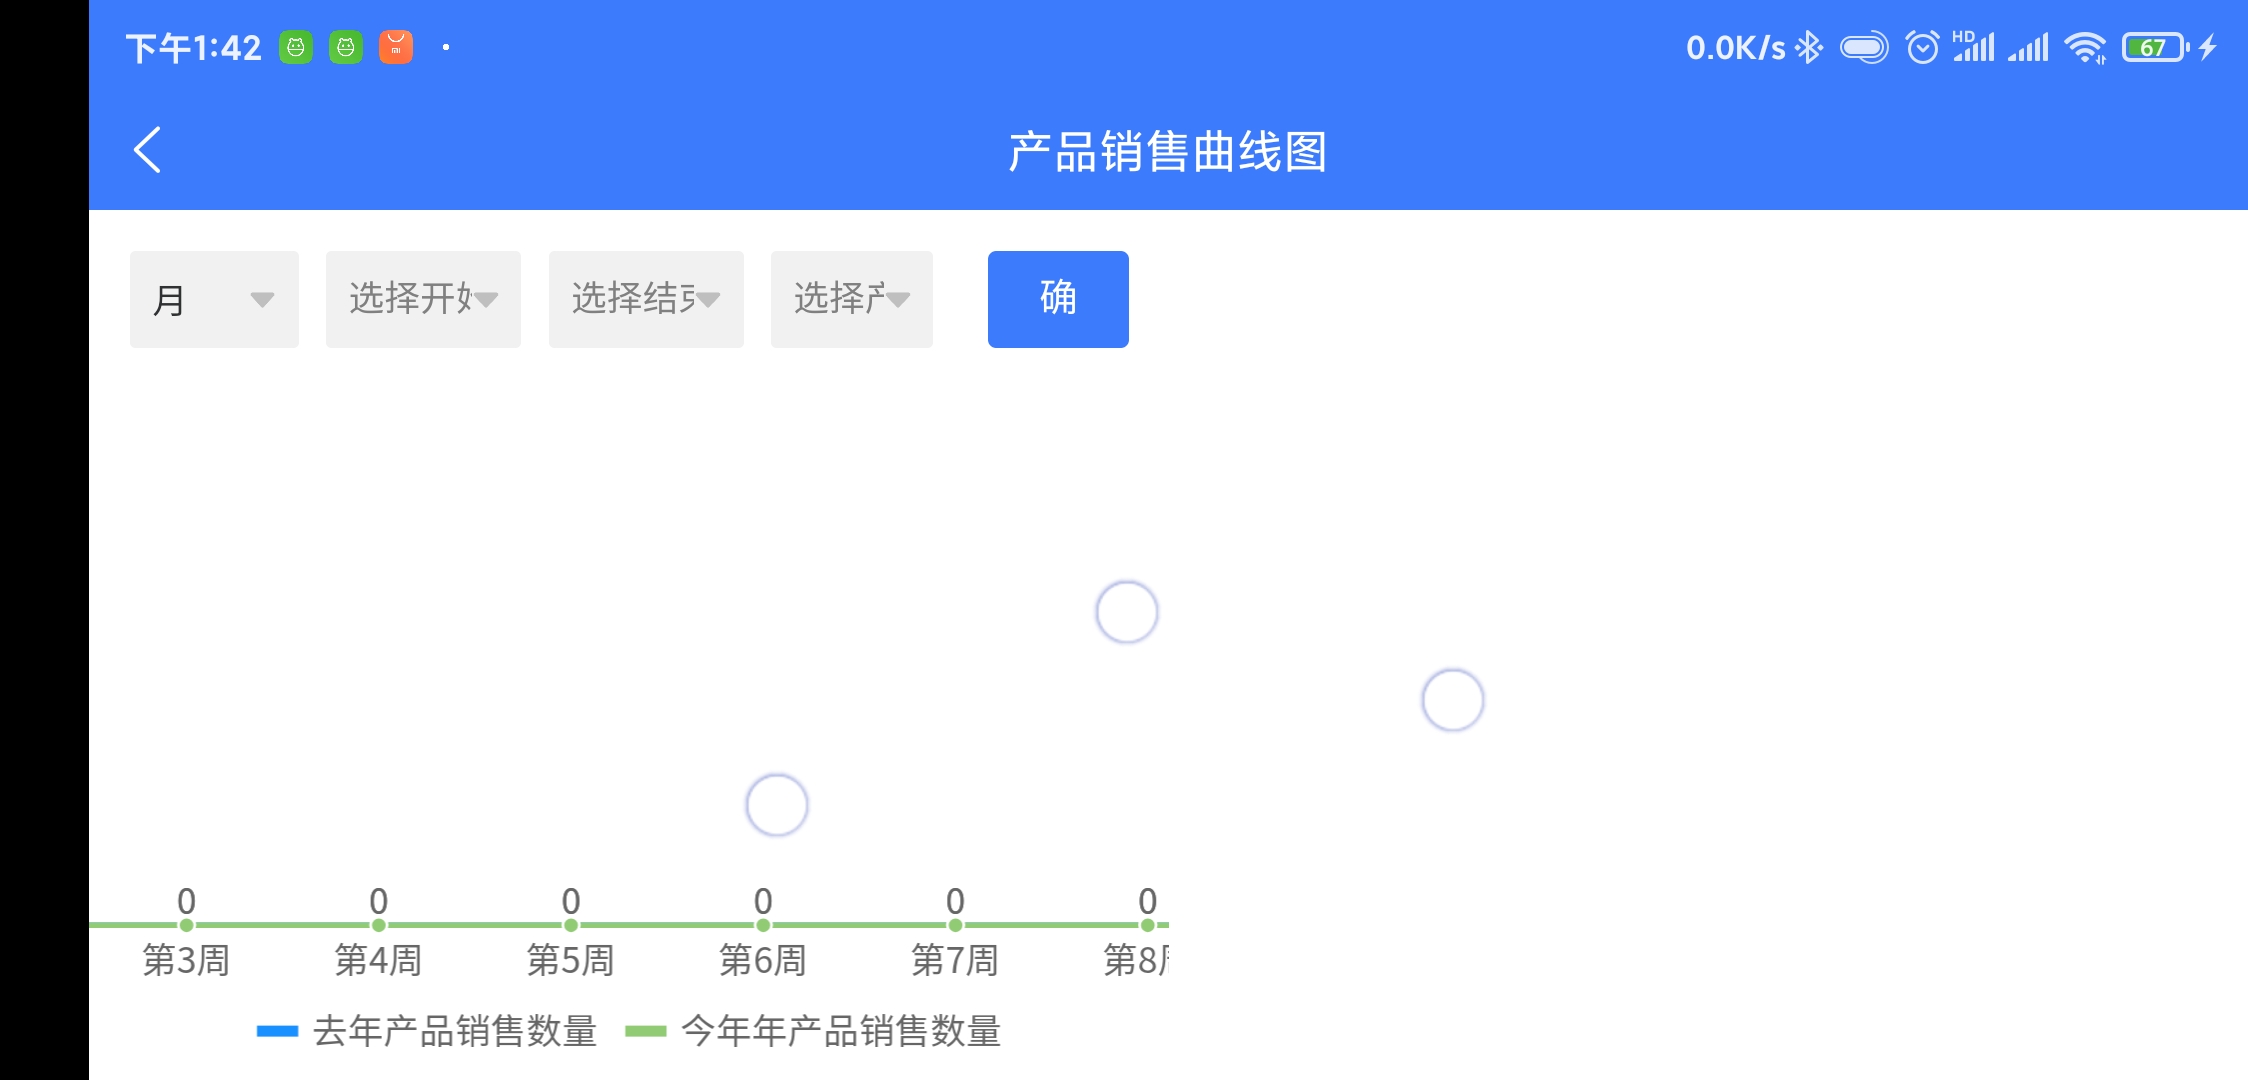Tap the back arrow icon
Image resolution: width=2248 pixels, height=1080 pixels.
148,150
